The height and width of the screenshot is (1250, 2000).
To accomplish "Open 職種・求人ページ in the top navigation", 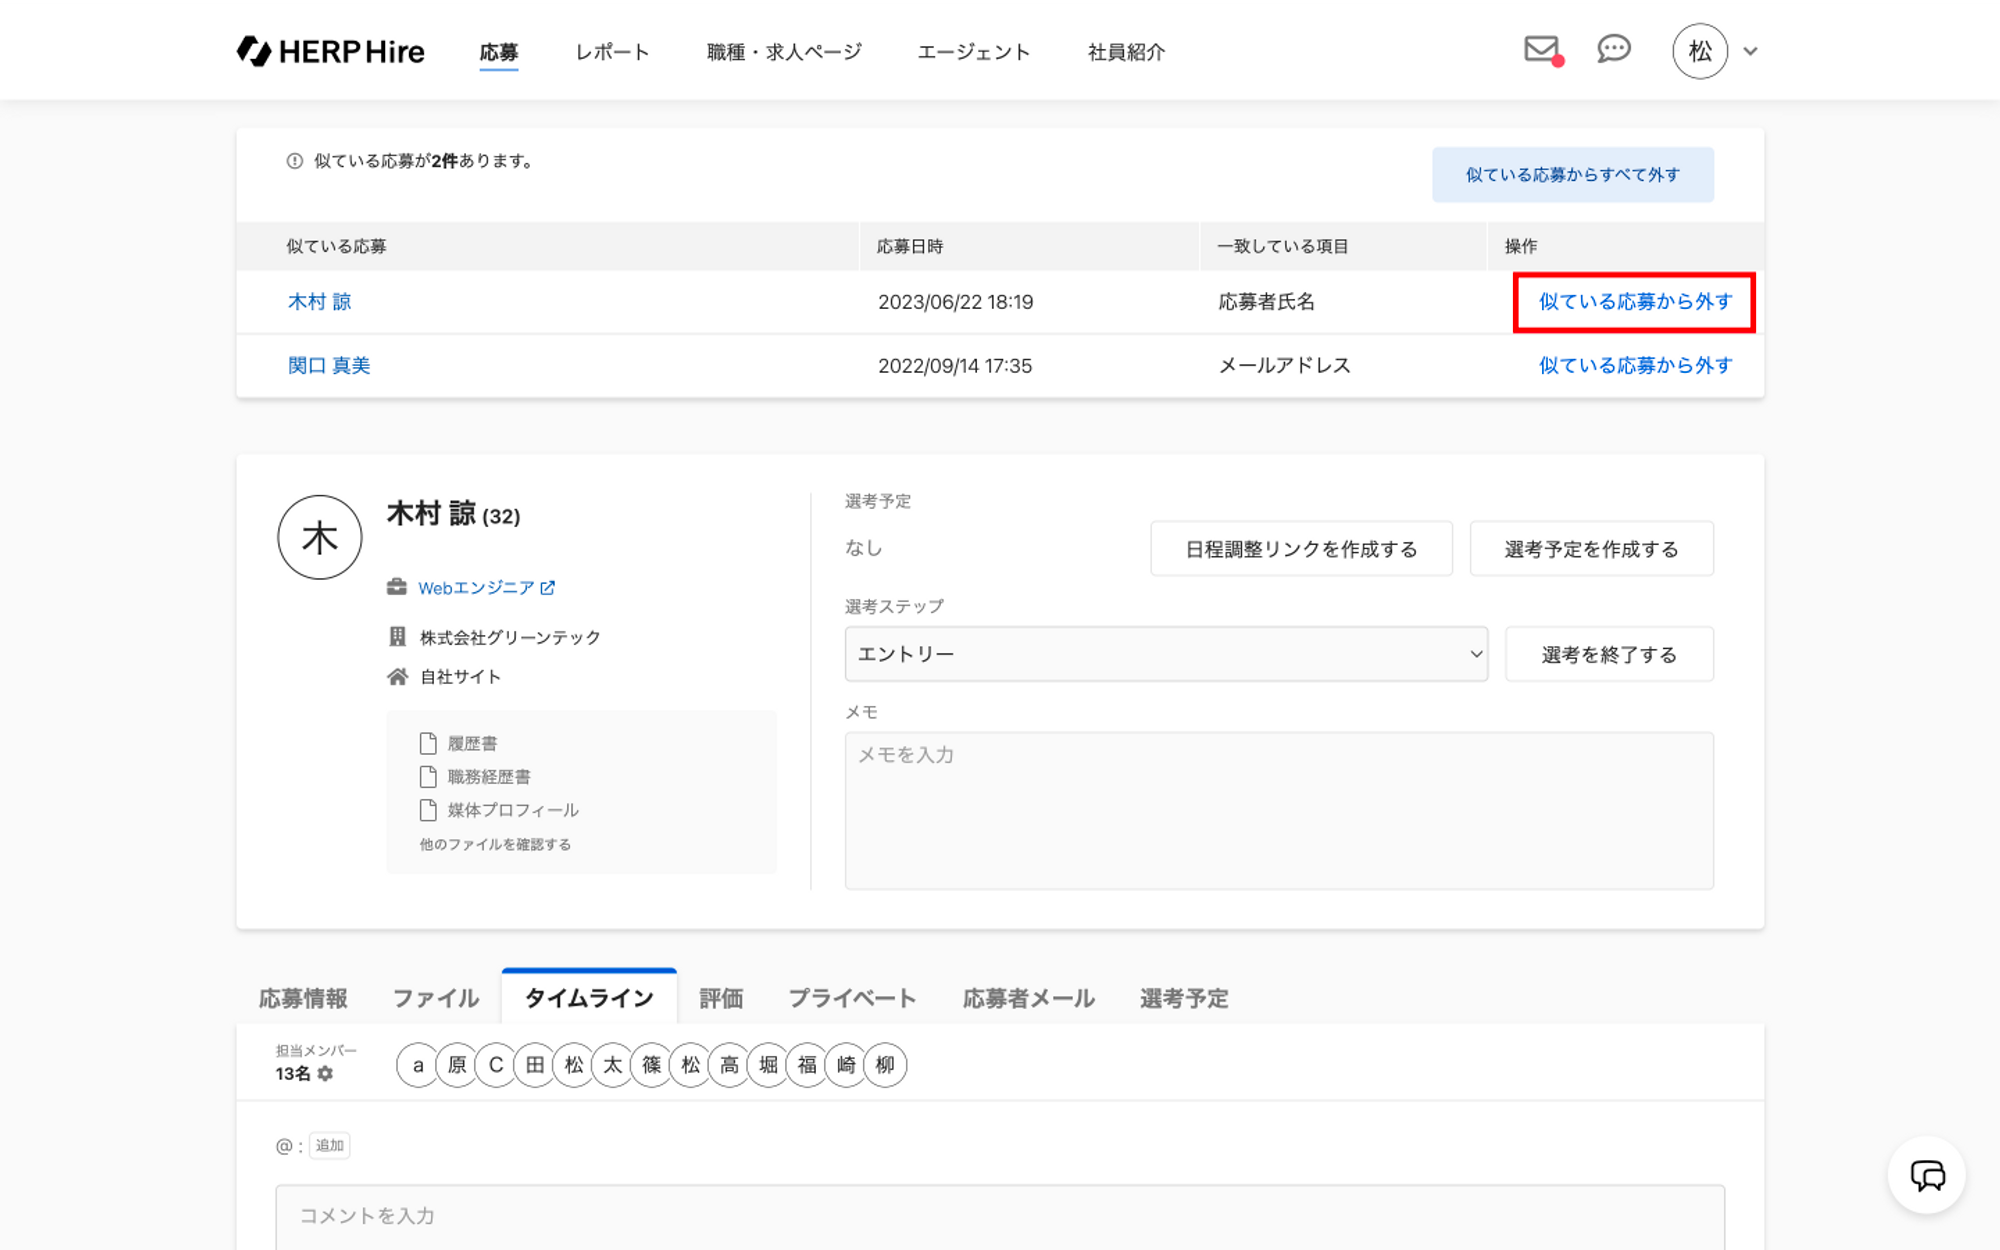I will [784, 52].
